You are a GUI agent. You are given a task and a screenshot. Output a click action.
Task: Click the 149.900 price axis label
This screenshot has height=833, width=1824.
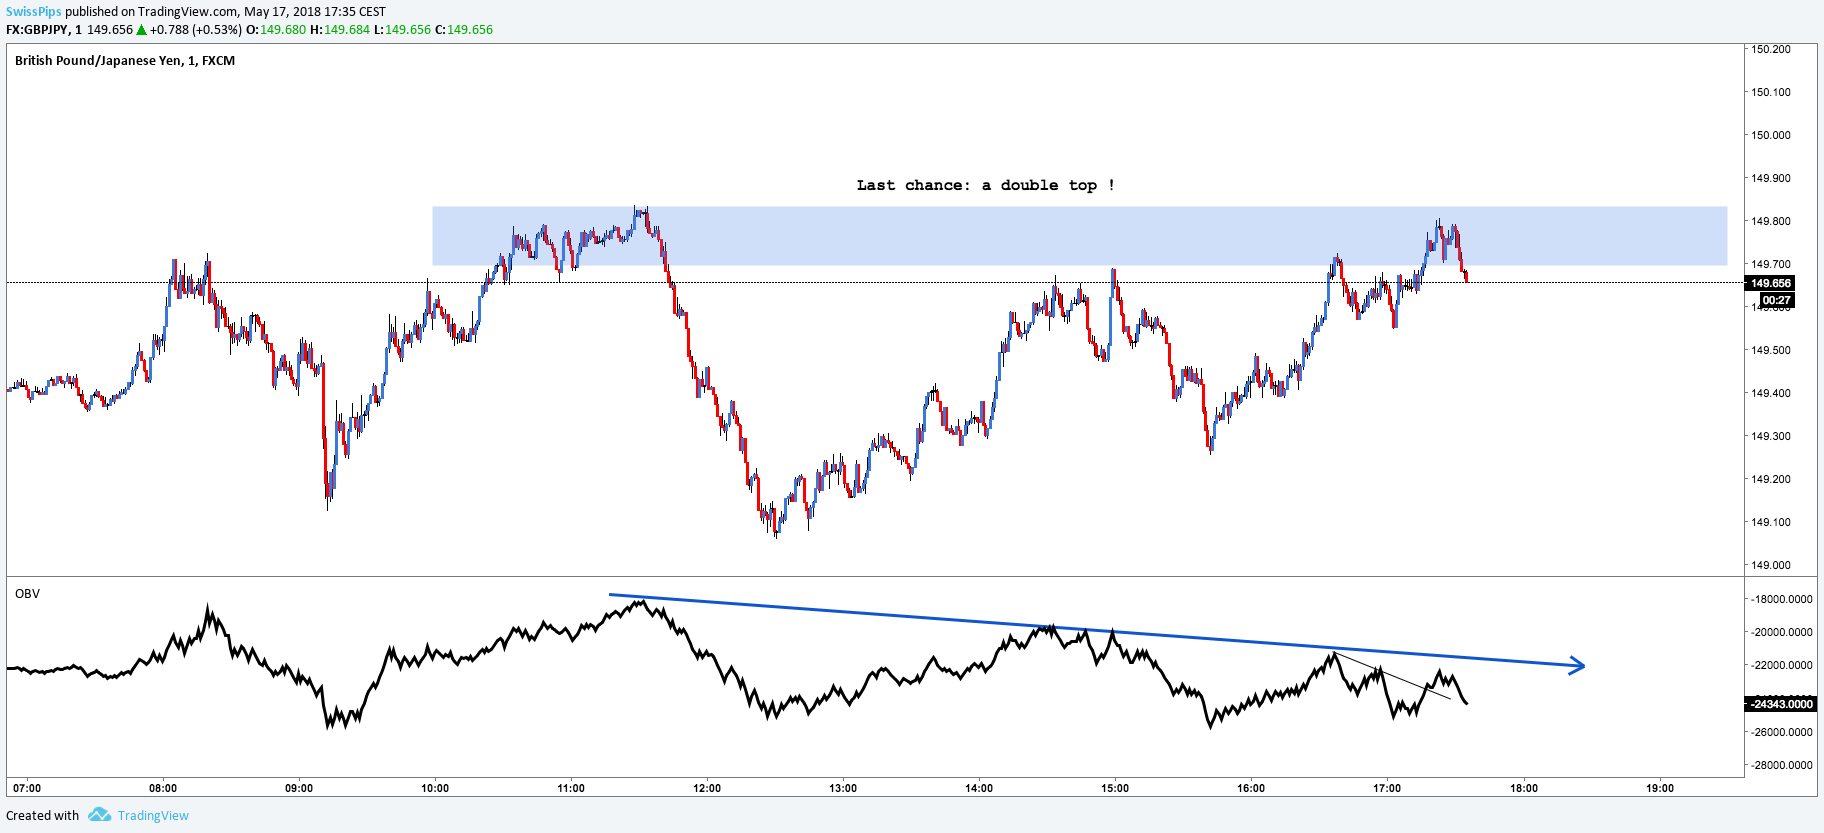pyautogui.click(x=1771, y=178)
